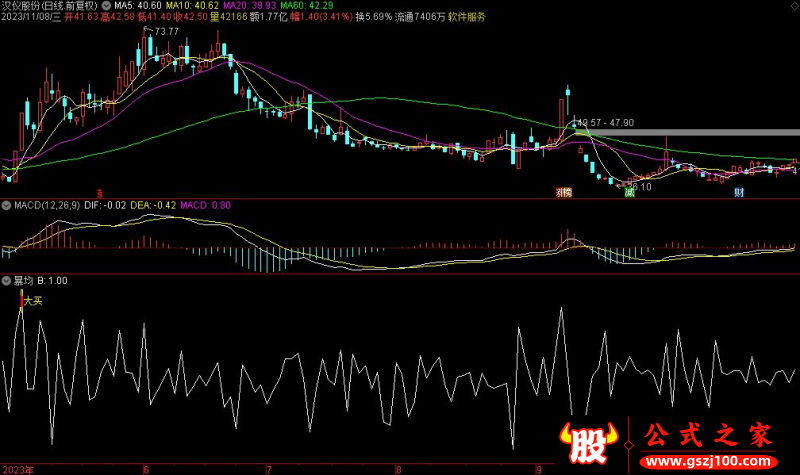Click the 汉仪股份(日线 前复权) title
This screenshot has height=475, width=800.
coord(49,6)
